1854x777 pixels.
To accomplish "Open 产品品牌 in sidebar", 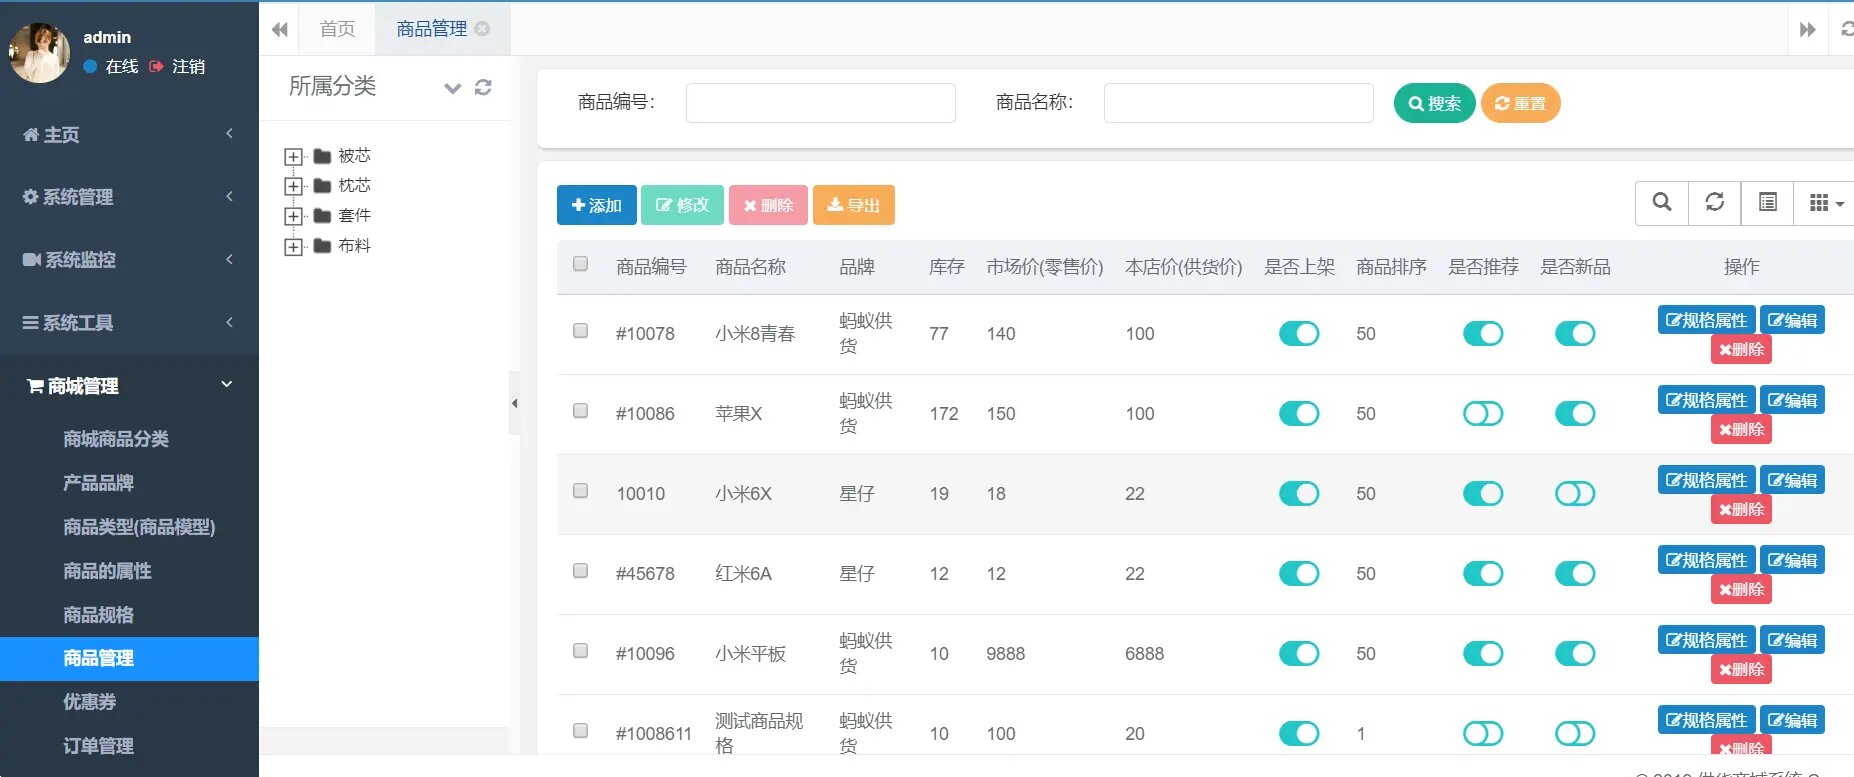I will point(98,483).
